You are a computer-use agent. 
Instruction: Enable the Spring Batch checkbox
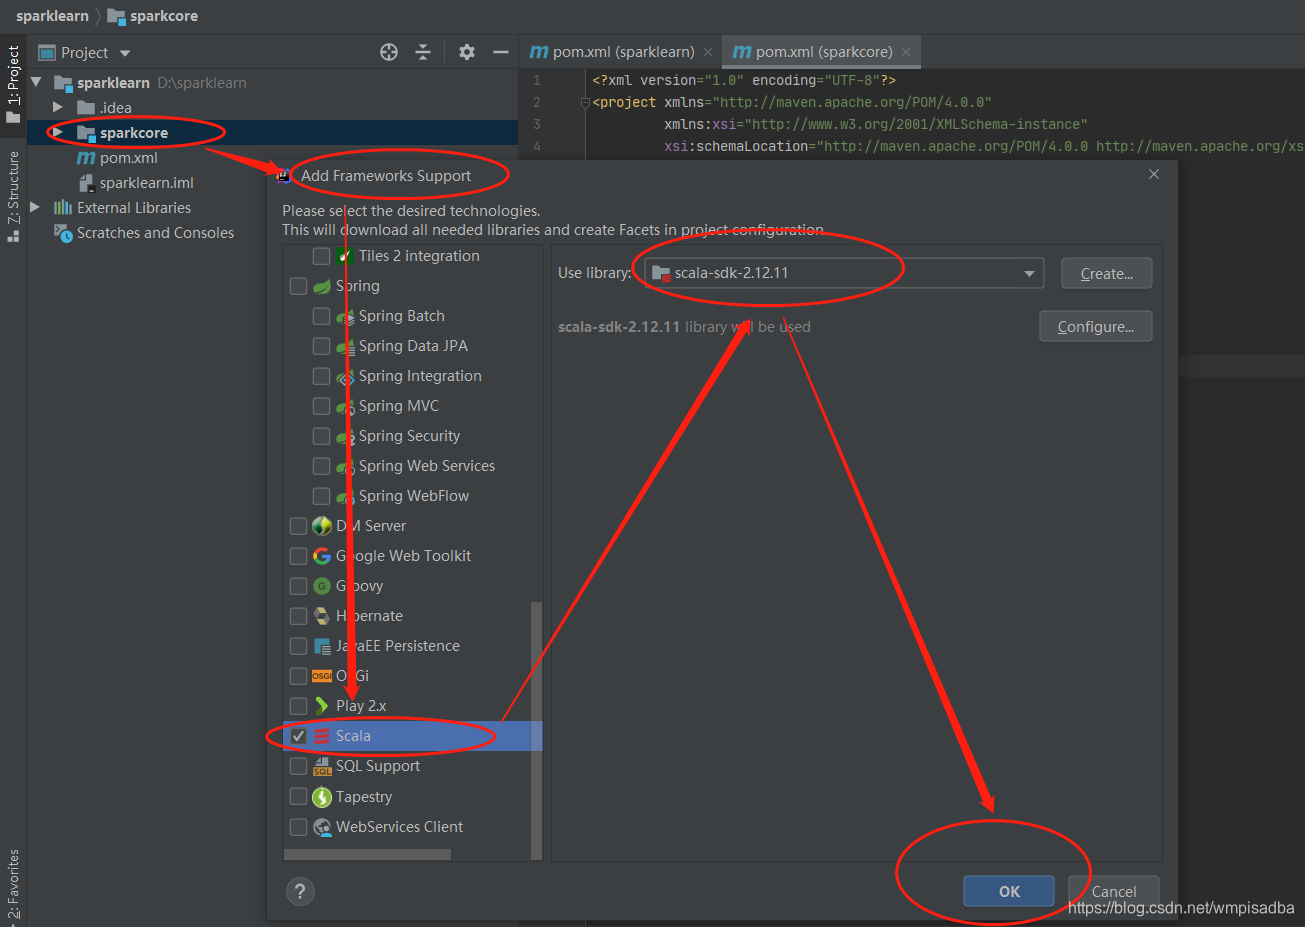pyautogui.click(x=321, y=316)
